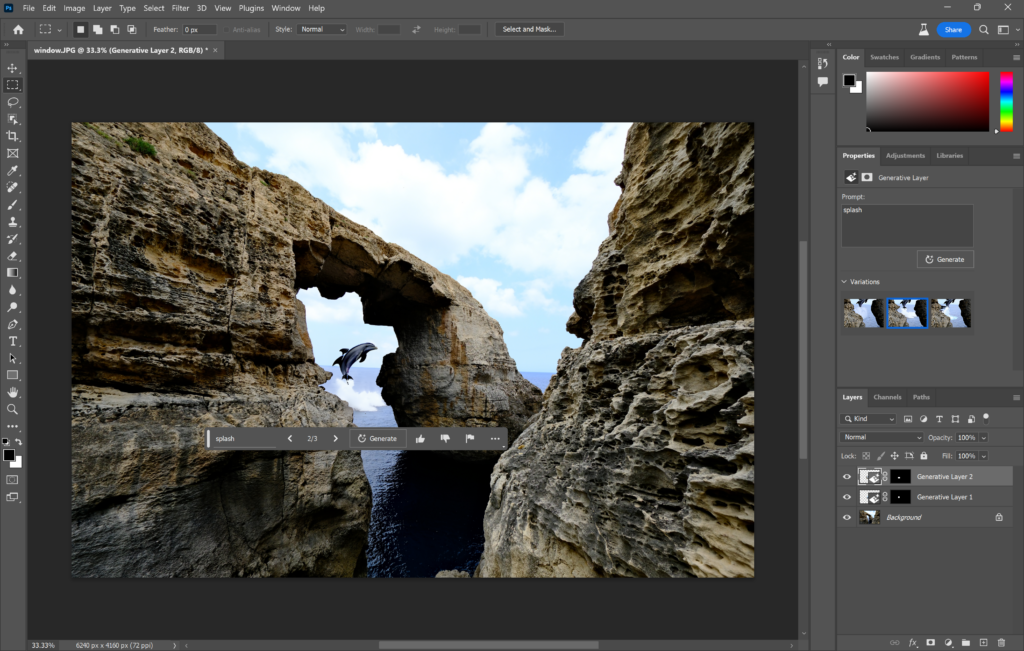Open the layer blending mode dropdown
The image size is (1024, 651).
pyautogui.click(x=882, y=437)
